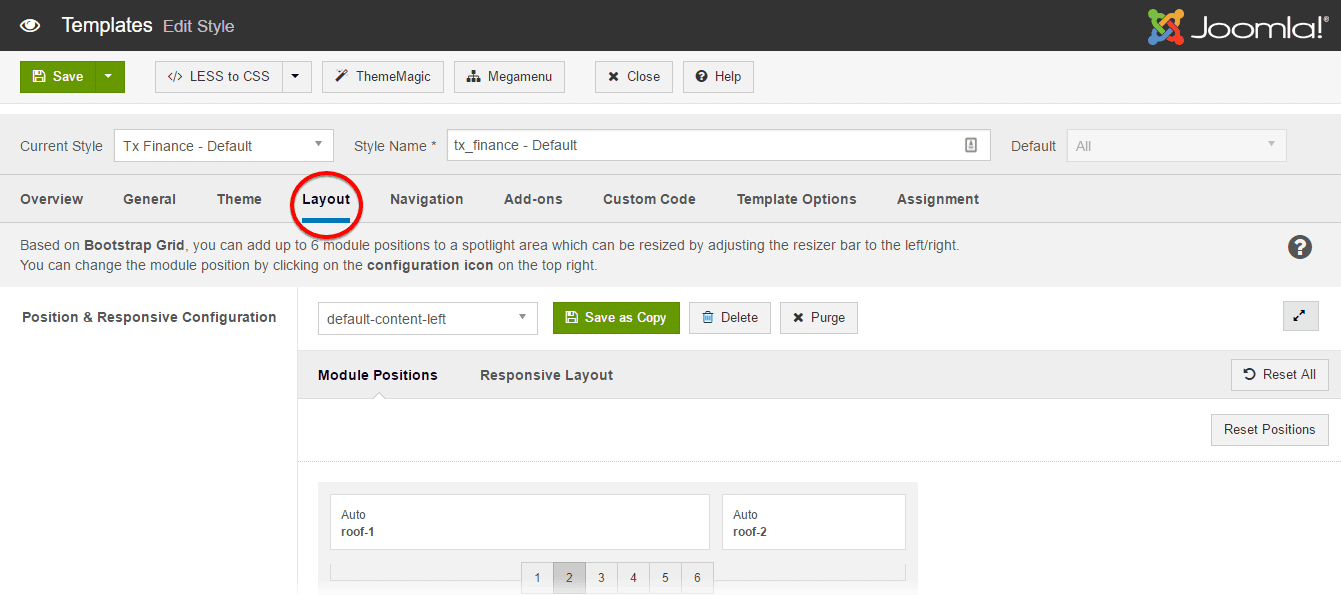Select column 4 on the resizer bar
Screen dimensions: 1341x595
[633, 577]
